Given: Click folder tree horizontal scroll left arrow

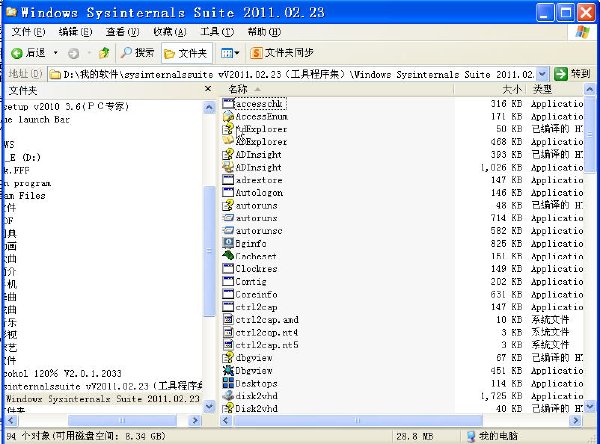Looking at the screenshot, I should (x=11, y=421).
